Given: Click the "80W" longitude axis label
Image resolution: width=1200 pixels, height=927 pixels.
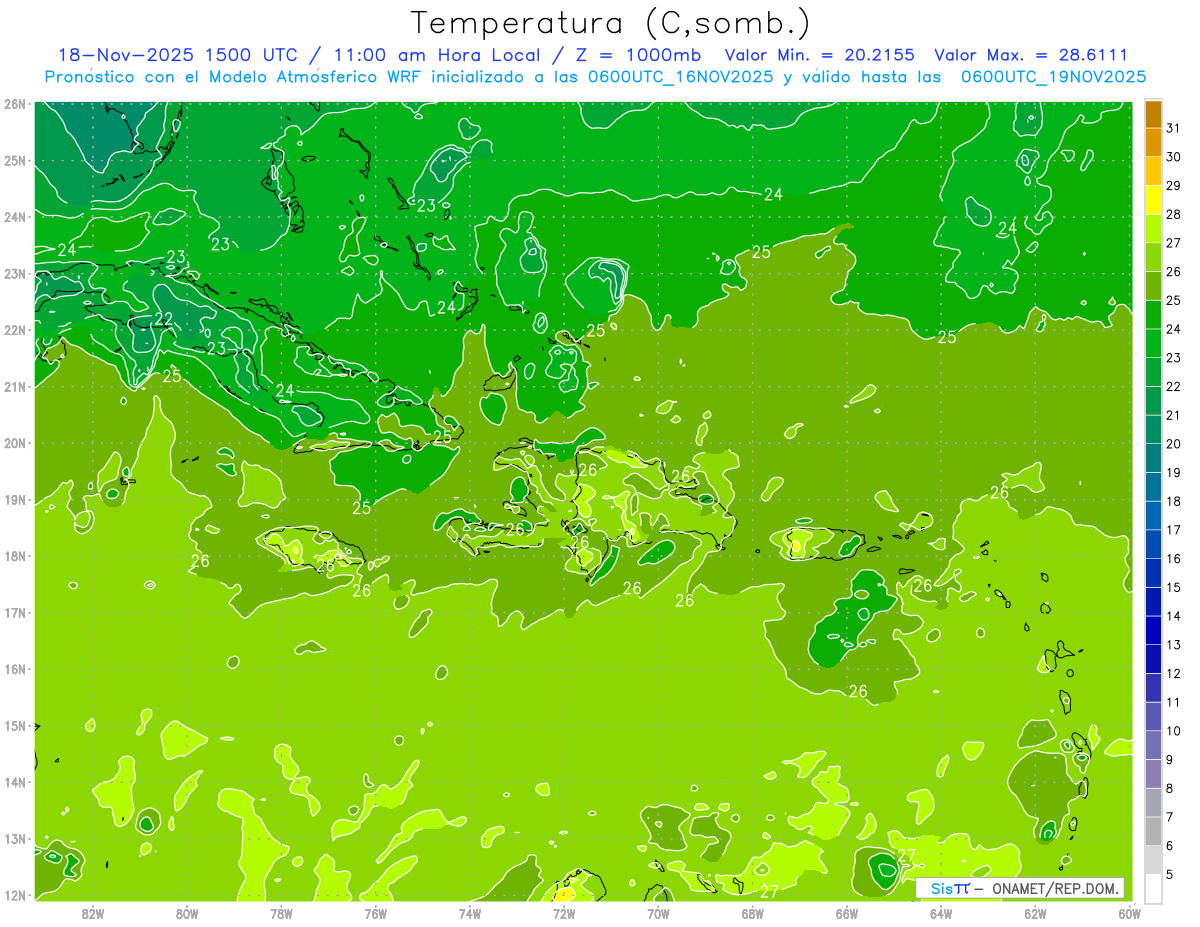Looking at the screenshot, I should coord(187,913).
